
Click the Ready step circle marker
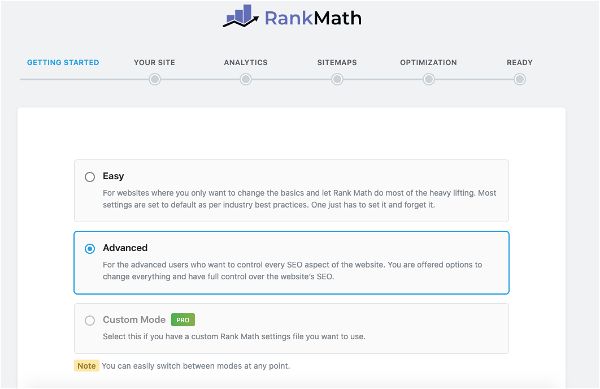(520, 79)
